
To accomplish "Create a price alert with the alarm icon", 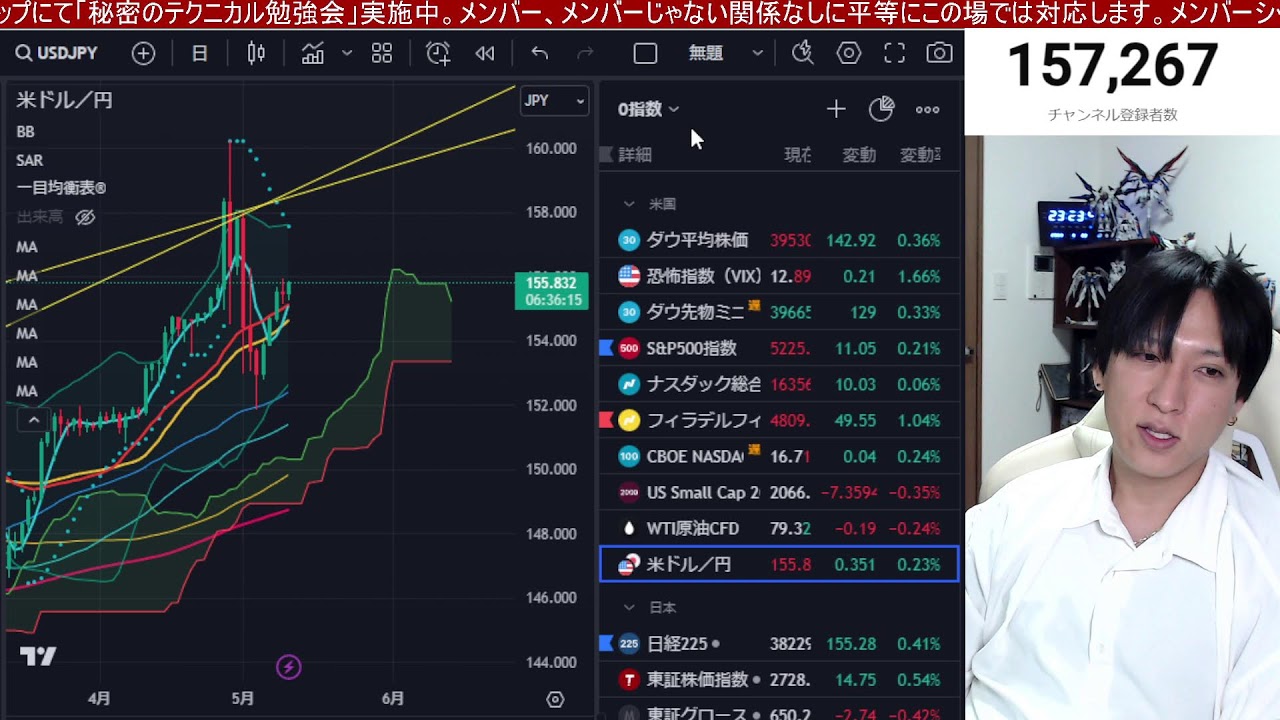I will pos(437,54).
